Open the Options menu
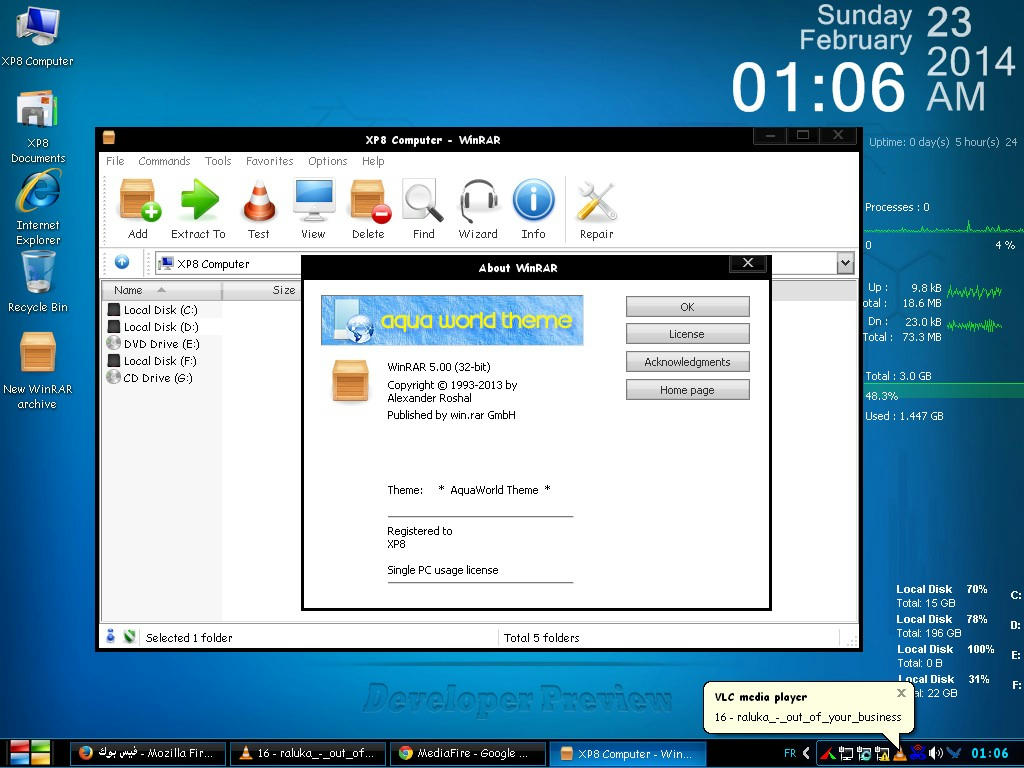Screen dimensions: 1024x768 point(328,161)
